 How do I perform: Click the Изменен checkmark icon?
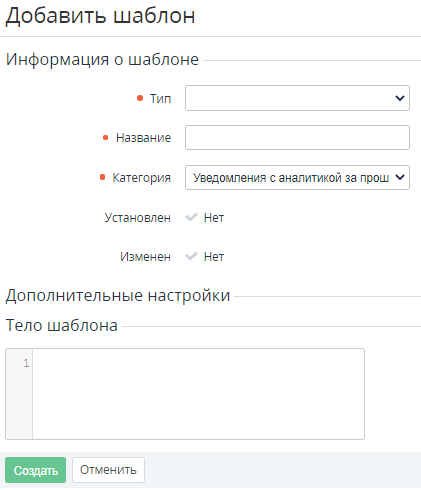click(x=191, y=256)
